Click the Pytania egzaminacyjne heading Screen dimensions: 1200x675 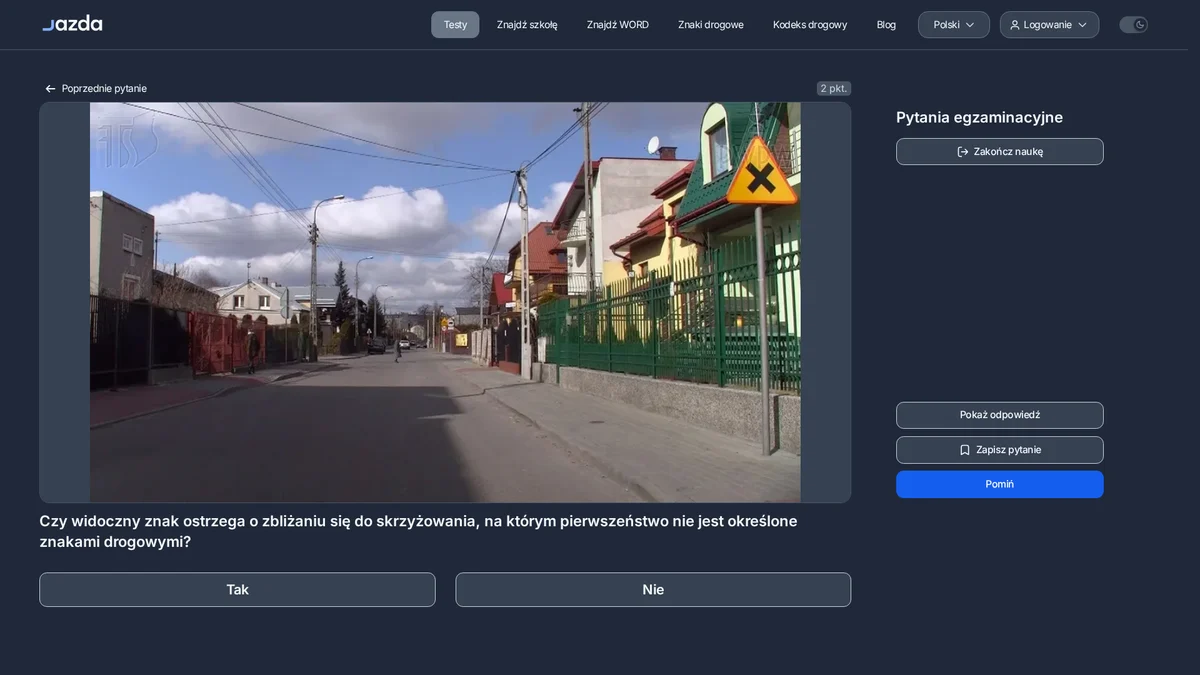coord(979,117)
